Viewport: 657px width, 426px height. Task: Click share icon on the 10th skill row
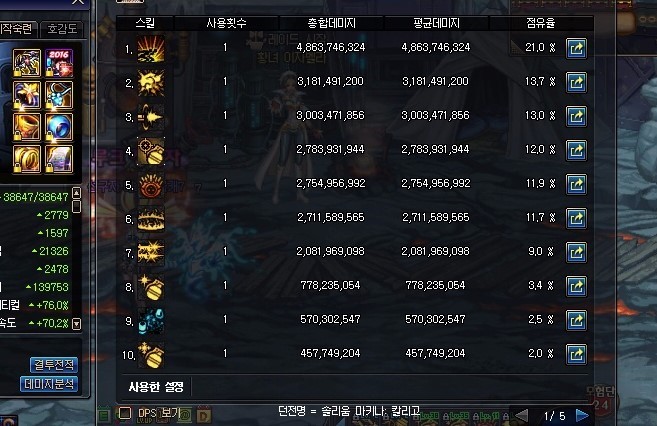[x=576, y=354]
